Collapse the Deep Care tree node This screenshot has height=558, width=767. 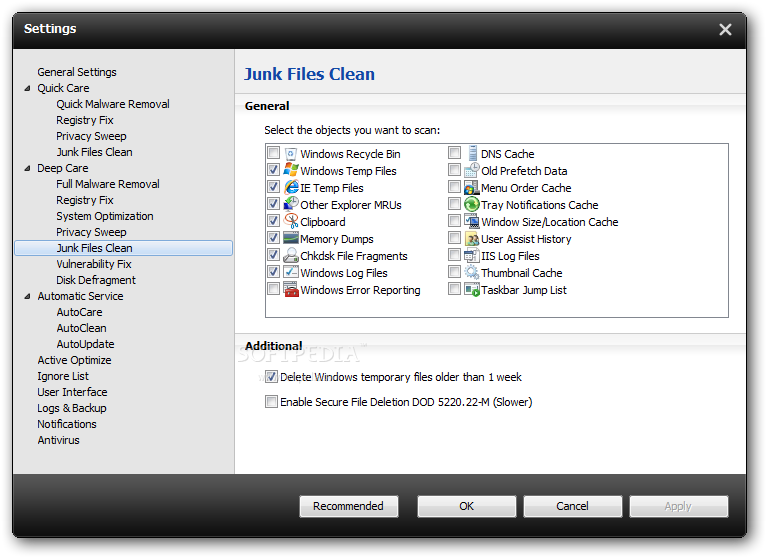click(27, 168)
